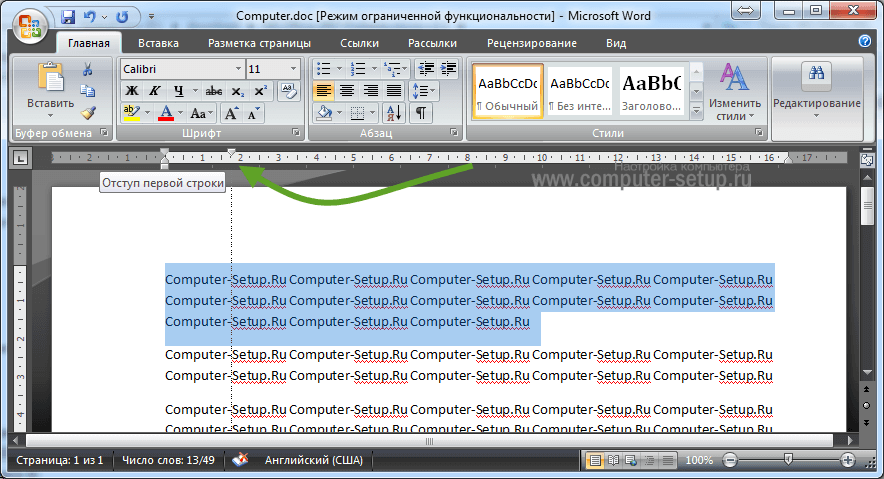
Task: Open the Рассылки tab
Action: [x=432, y=43]
